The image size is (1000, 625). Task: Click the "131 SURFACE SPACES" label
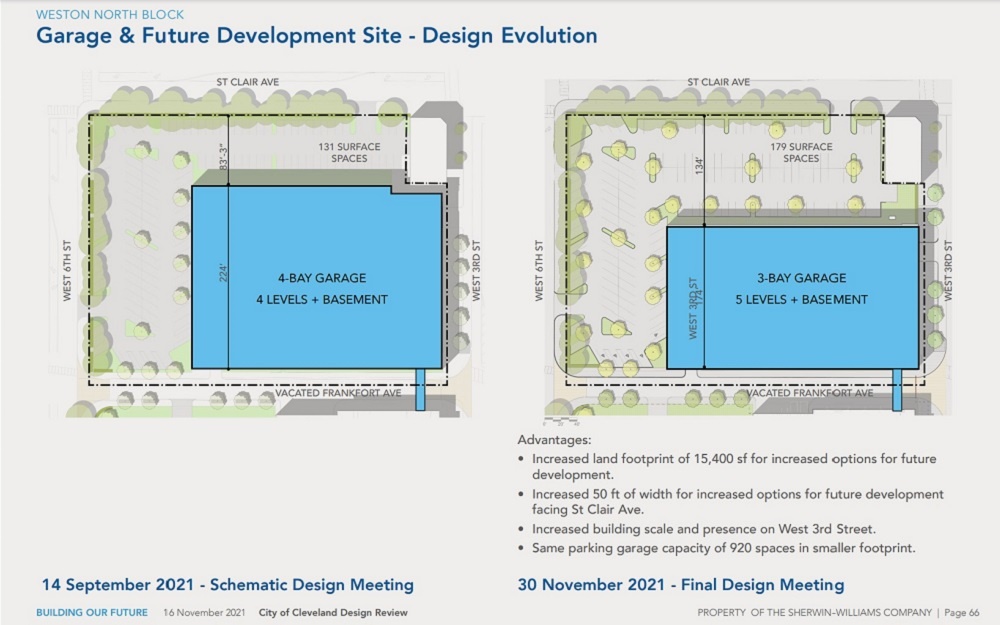click(x=349, y=152)
